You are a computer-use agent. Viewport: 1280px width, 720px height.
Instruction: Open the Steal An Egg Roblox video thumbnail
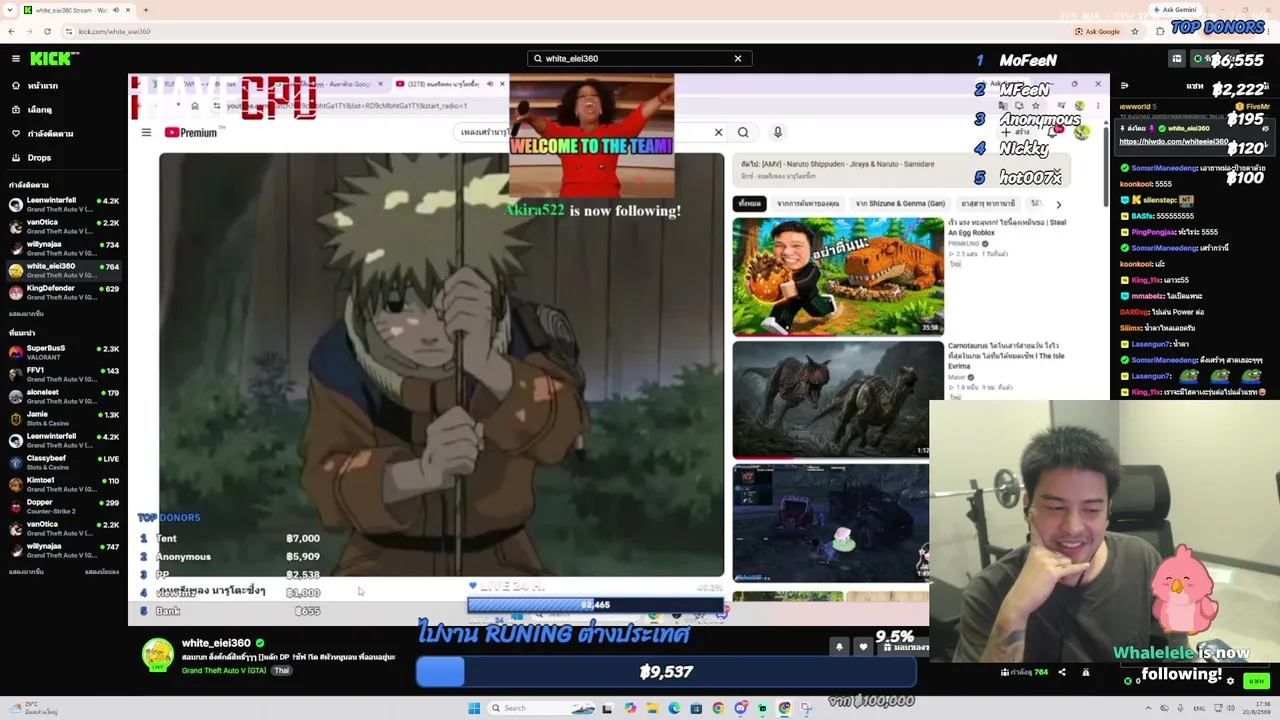pyautogui.click(x=838, y=276)
